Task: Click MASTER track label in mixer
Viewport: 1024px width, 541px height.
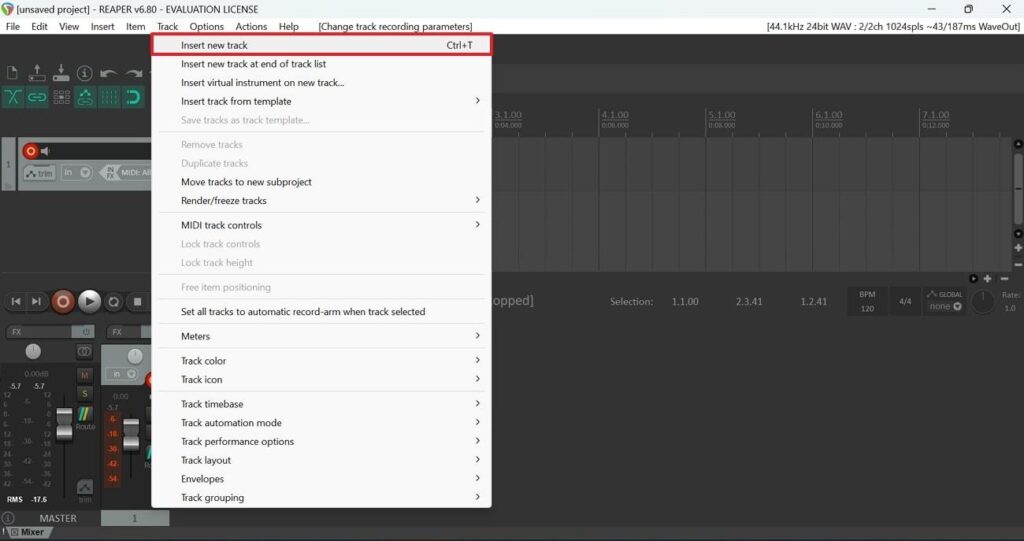Action: coord(58,518)
